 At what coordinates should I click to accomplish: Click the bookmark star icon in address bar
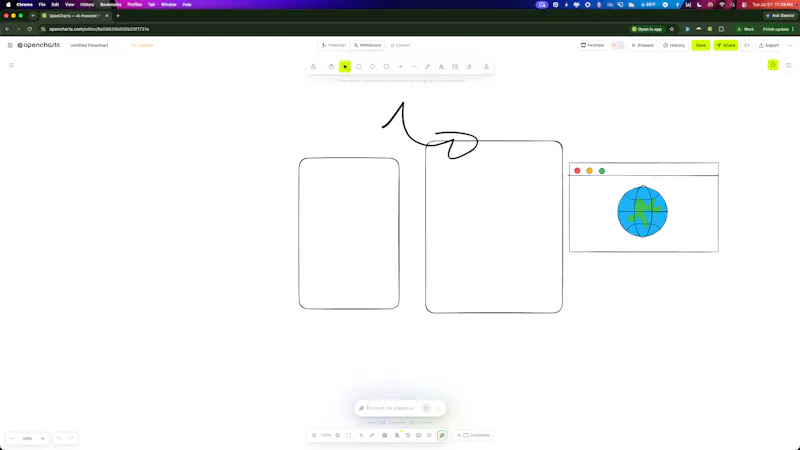pyautogui.click(x=672, y=29)
